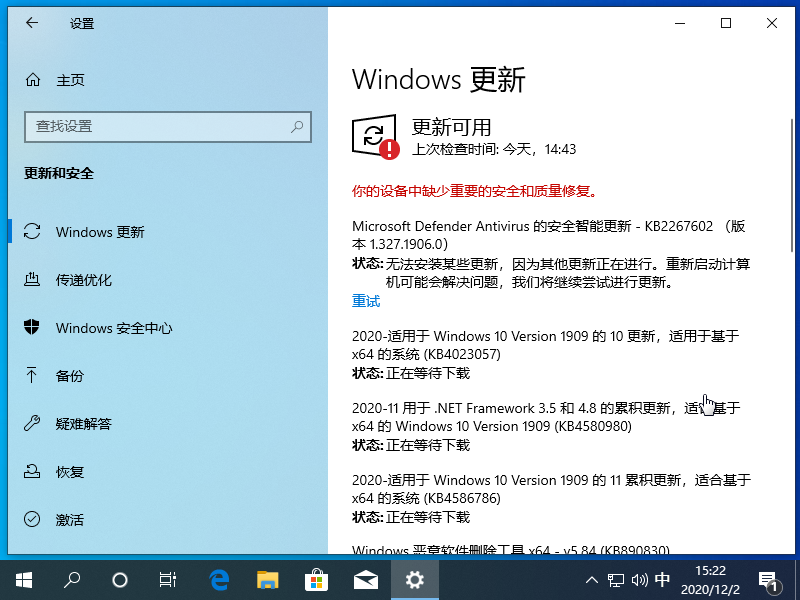Open Windows 安全中心 section label
This screenshot has width=800, height=600.
click(114, 328)
